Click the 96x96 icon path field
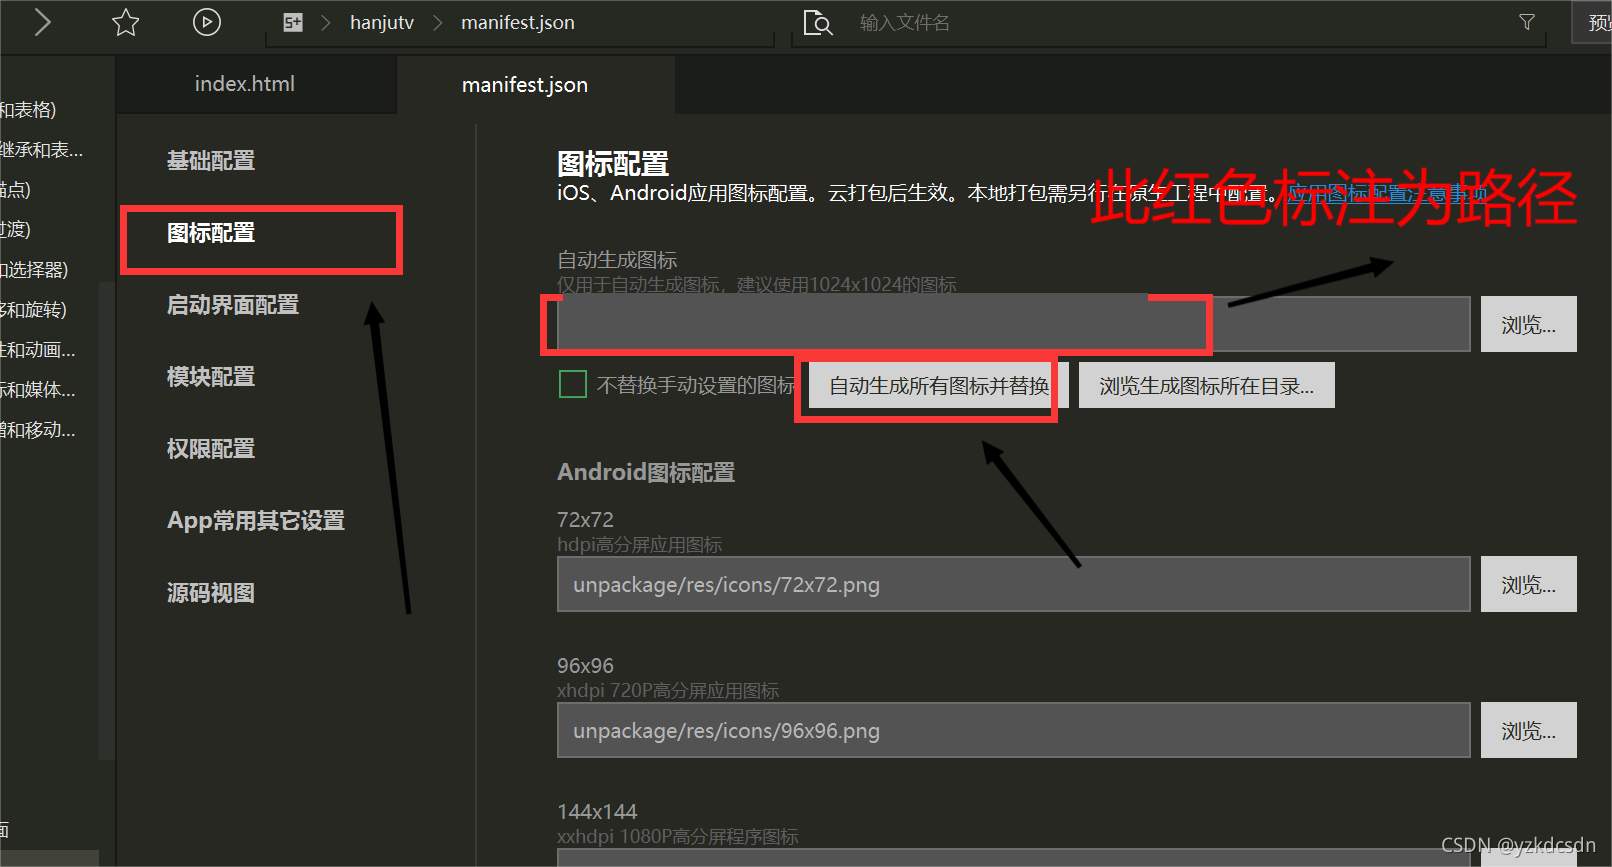 coord(1013,730)
